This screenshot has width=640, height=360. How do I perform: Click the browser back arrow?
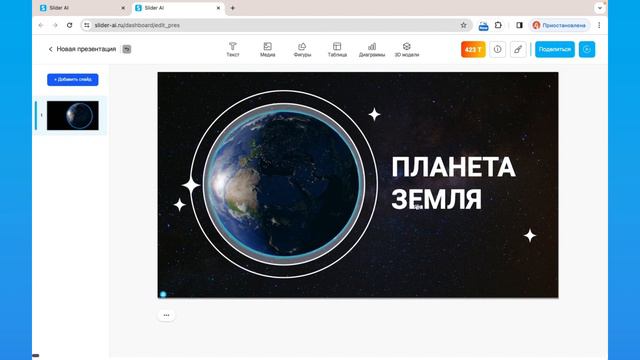41,25
